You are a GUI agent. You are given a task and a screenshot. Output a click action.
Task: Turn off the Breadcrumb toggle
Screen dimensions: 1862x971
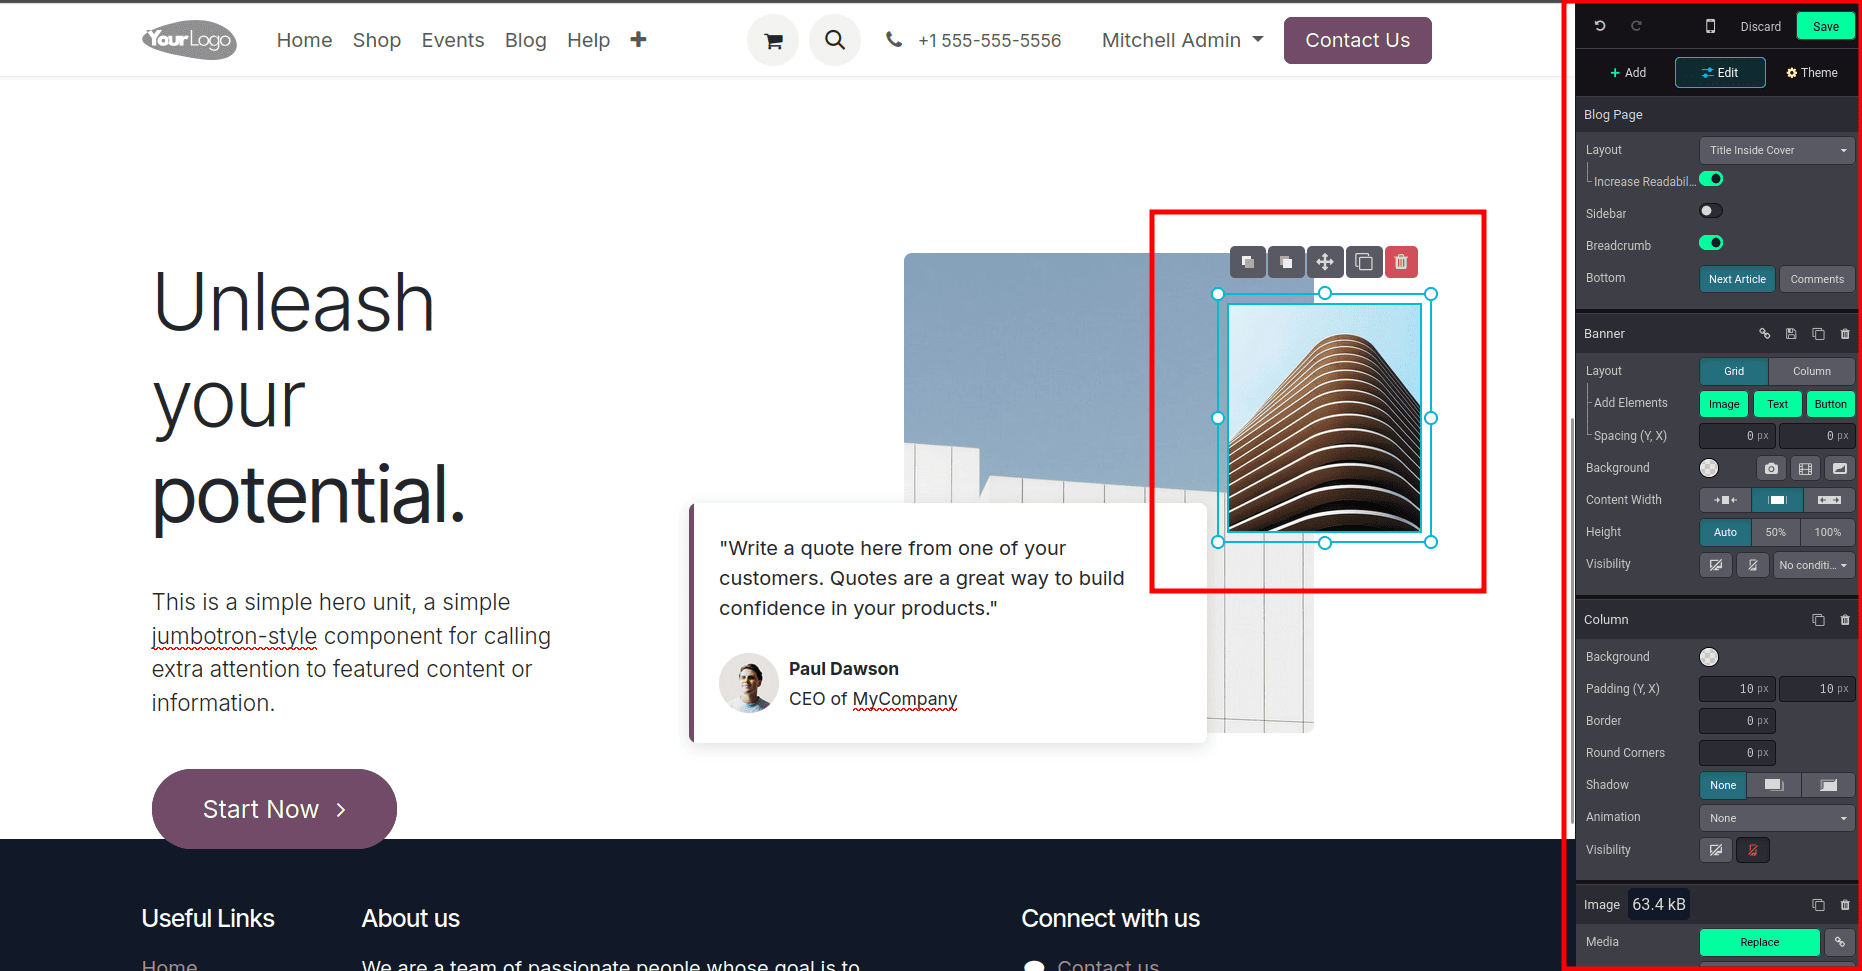(x=1711, y=243)
